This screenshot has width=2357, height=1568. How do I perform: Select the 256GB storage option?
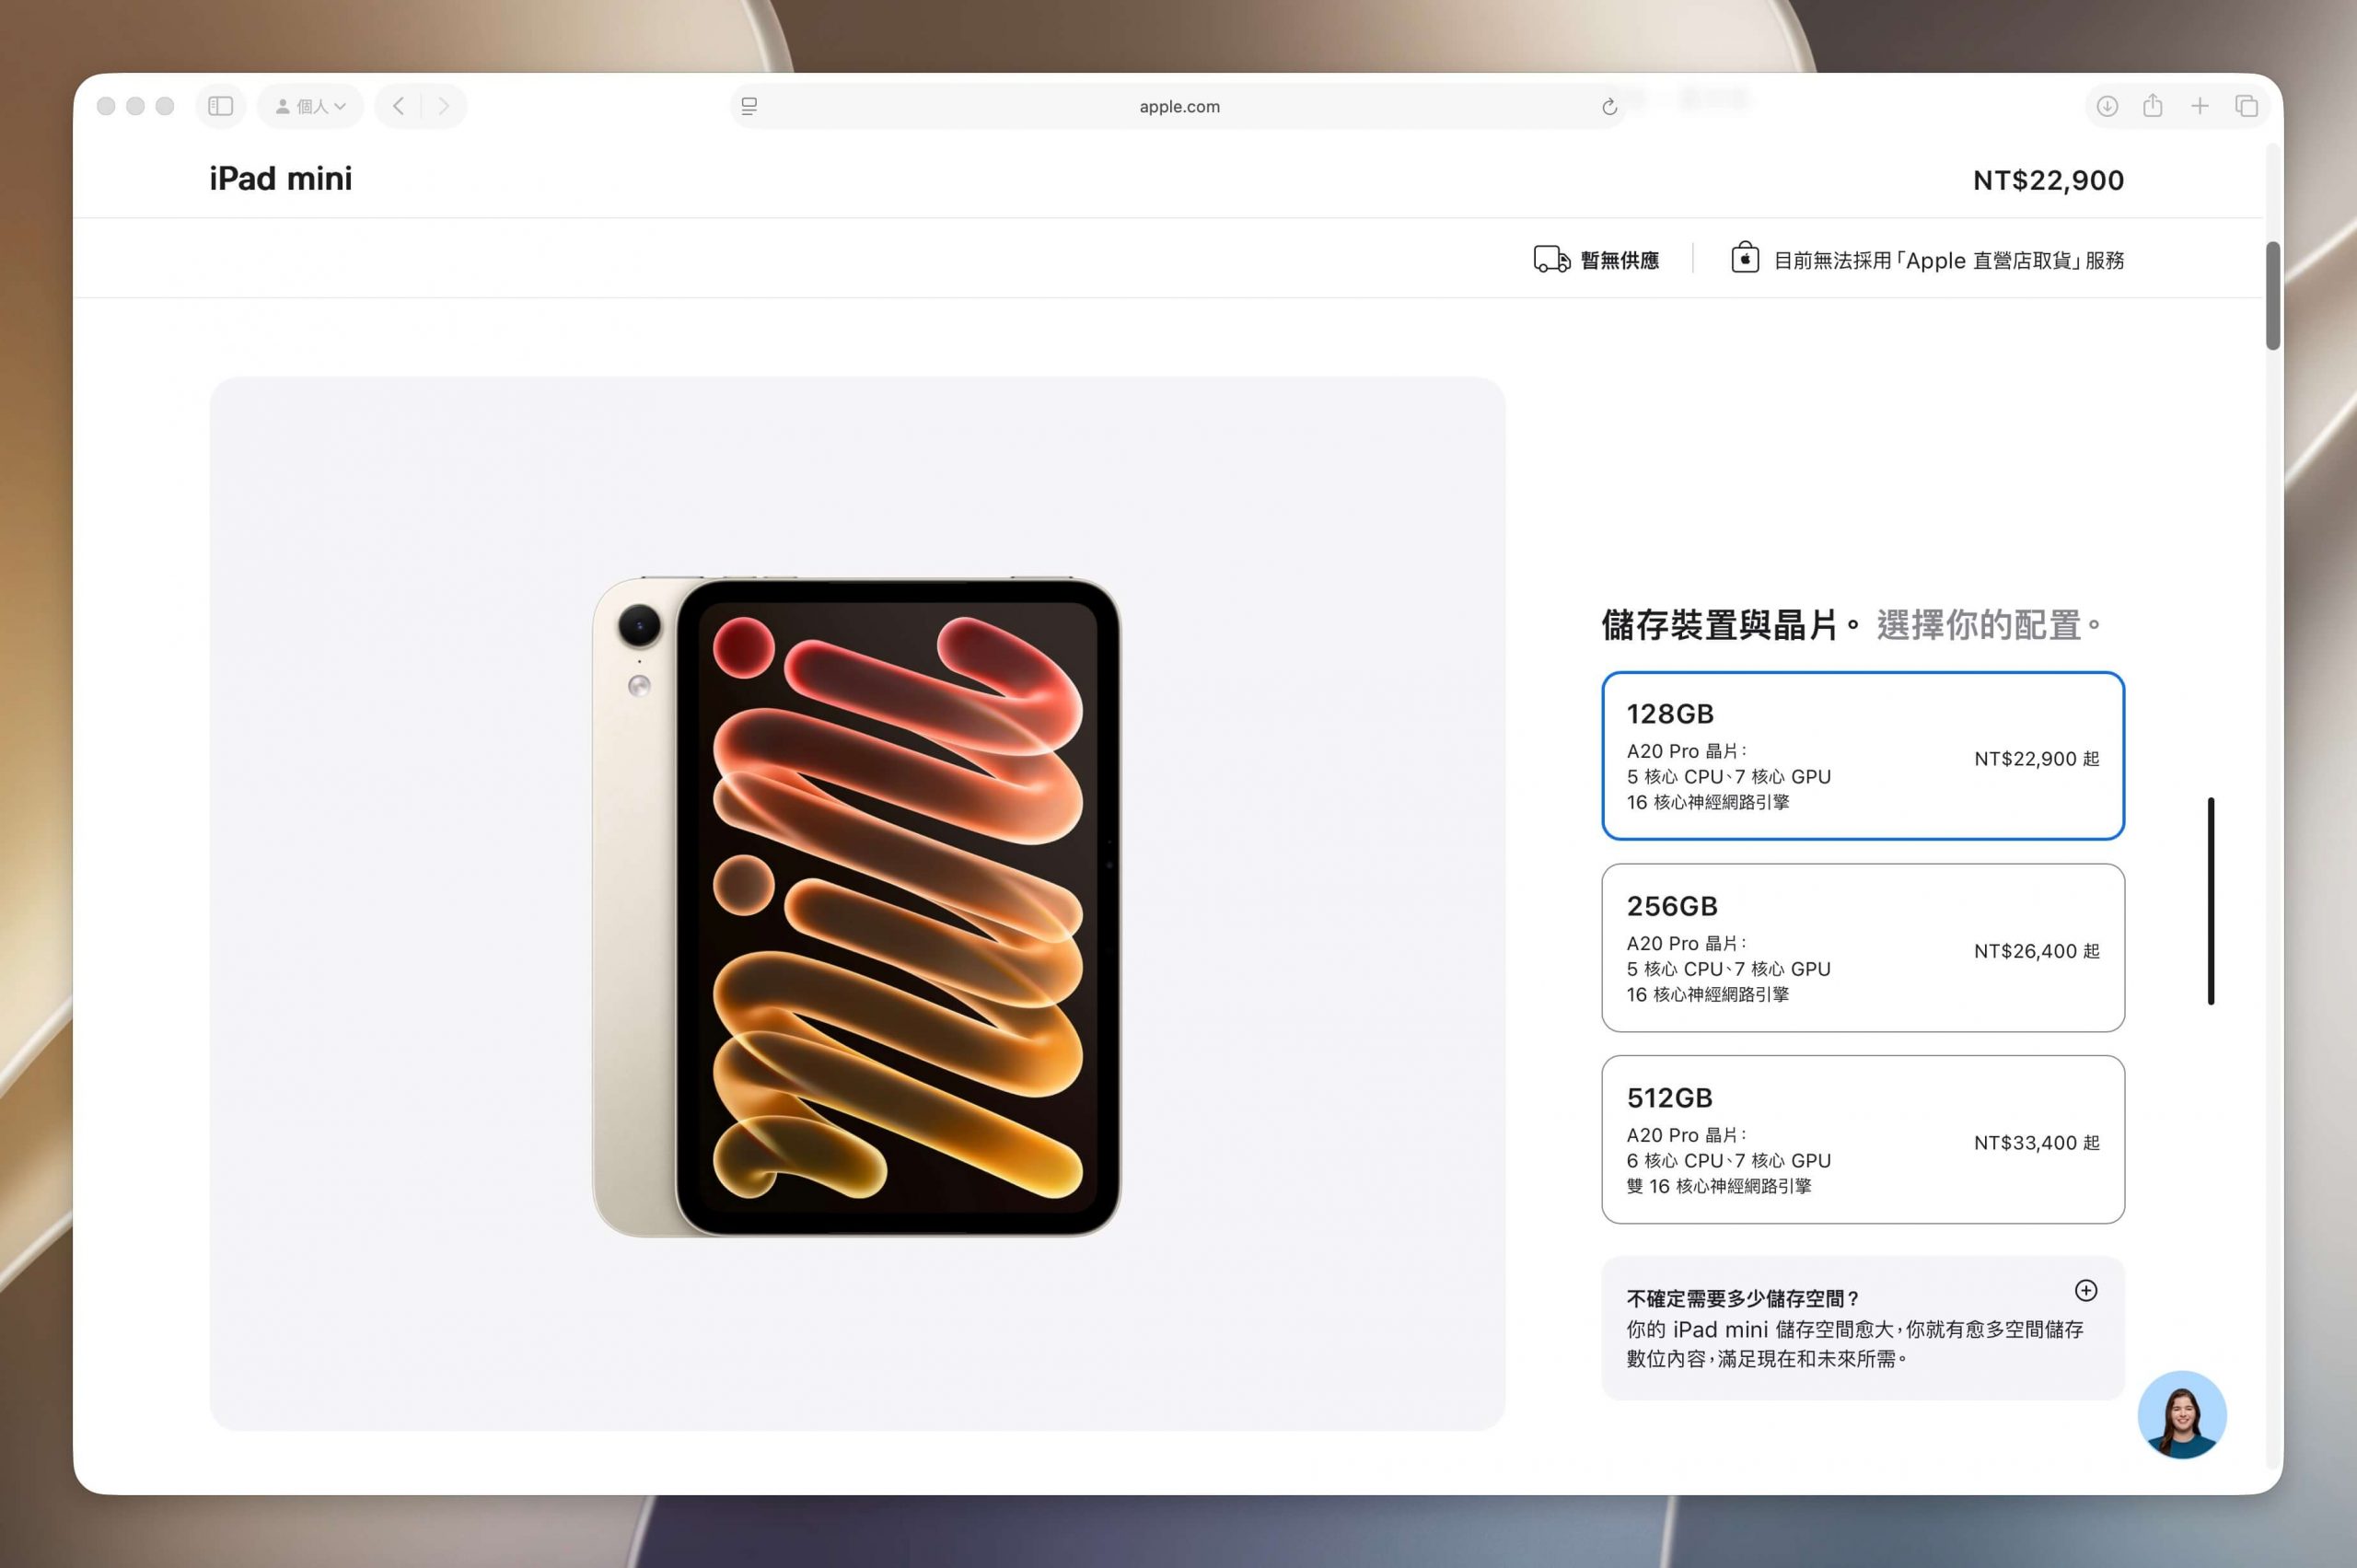coord(1862,948)
